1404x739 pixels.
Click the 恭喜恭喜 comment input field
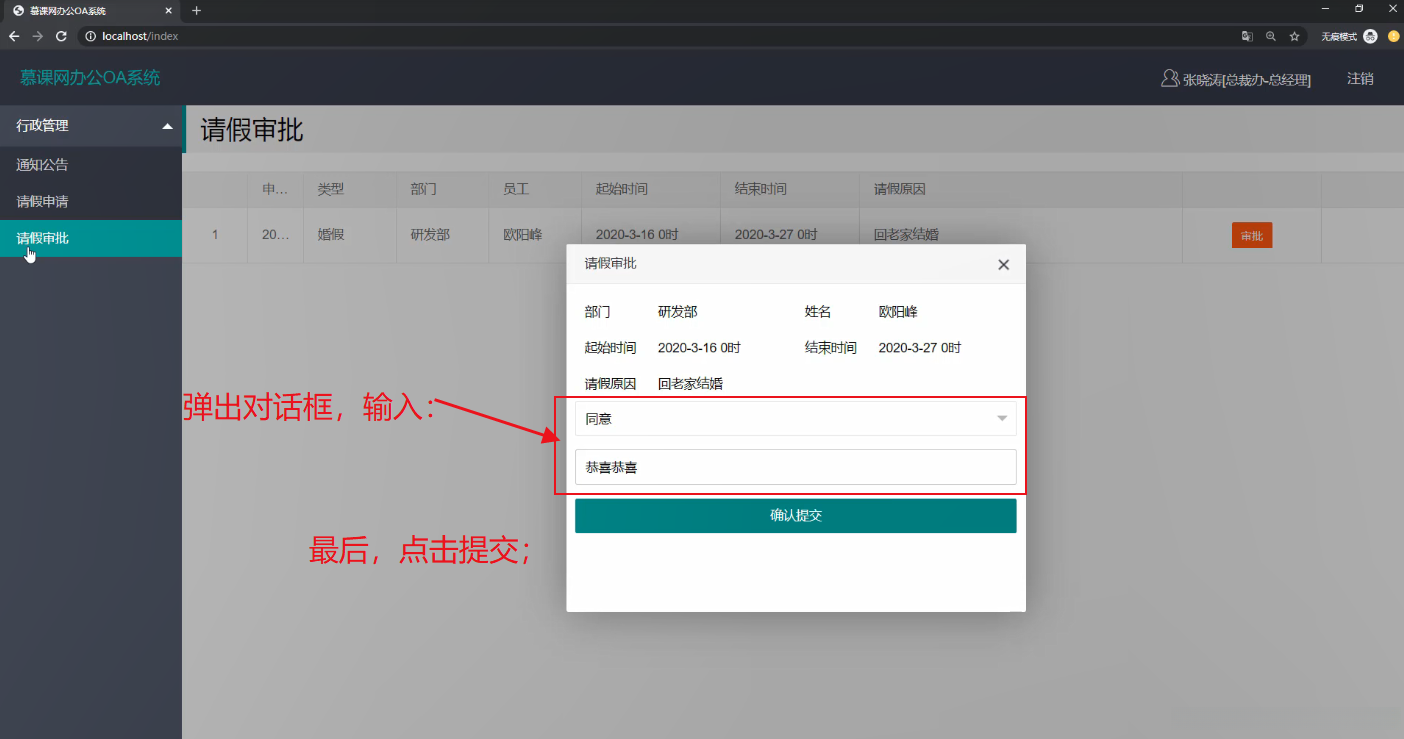pyautogui.click(x=796, y=467)
